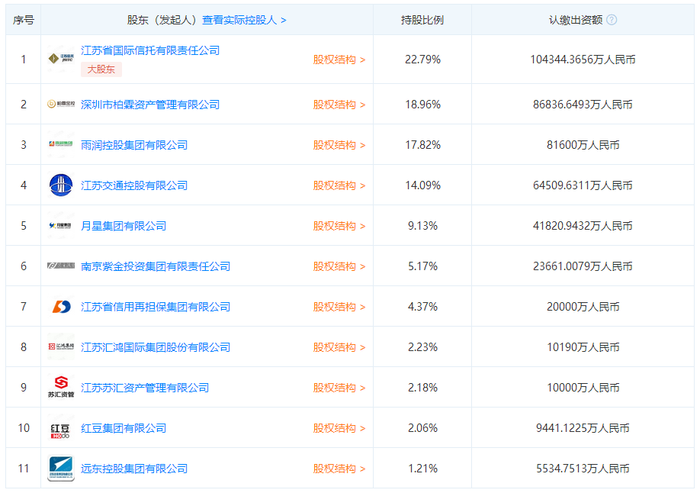Expand 股权结构 for 江苏省国际信托有限责任公司
The image size is (700, 493).
click(x=339, y=59)
